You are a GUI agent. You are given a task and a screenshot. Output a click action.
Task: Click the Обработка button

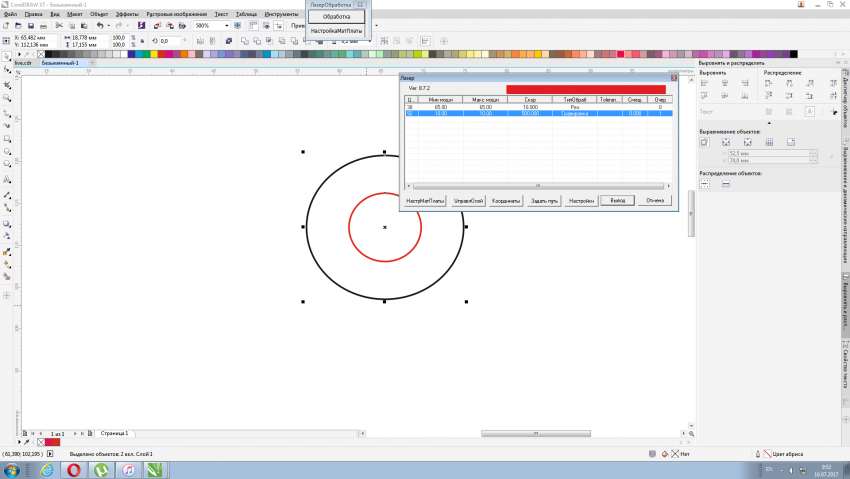tap(336, 17)
